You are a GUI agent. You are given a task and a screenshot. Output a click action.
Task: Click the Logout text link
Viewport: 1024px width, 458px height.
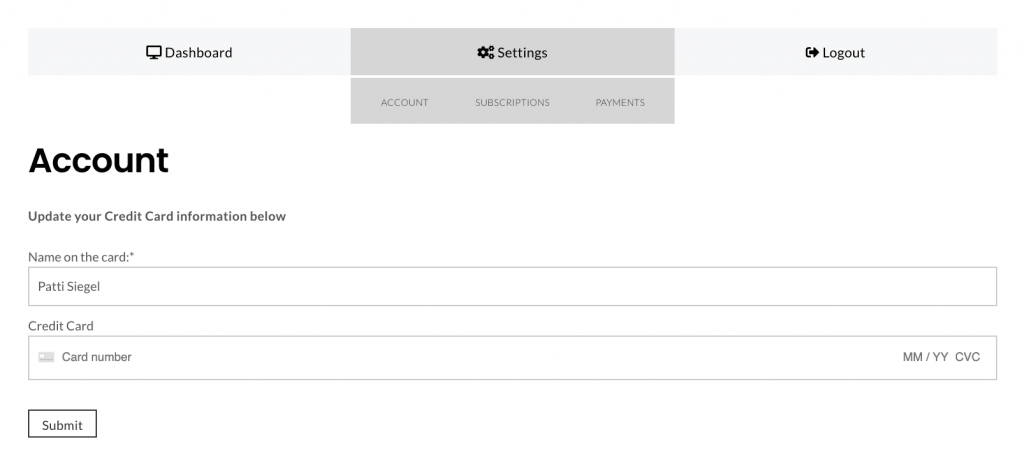tap(844, 53)
